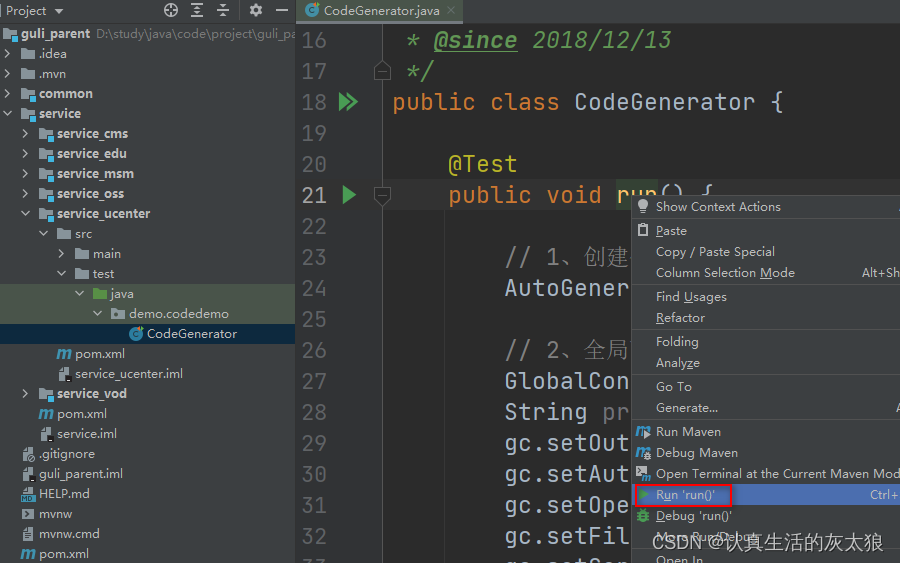This screenshot has height=563, width=900.
Task: Select pom.xml under service_ucenter
Action: (x=91, y=354)
